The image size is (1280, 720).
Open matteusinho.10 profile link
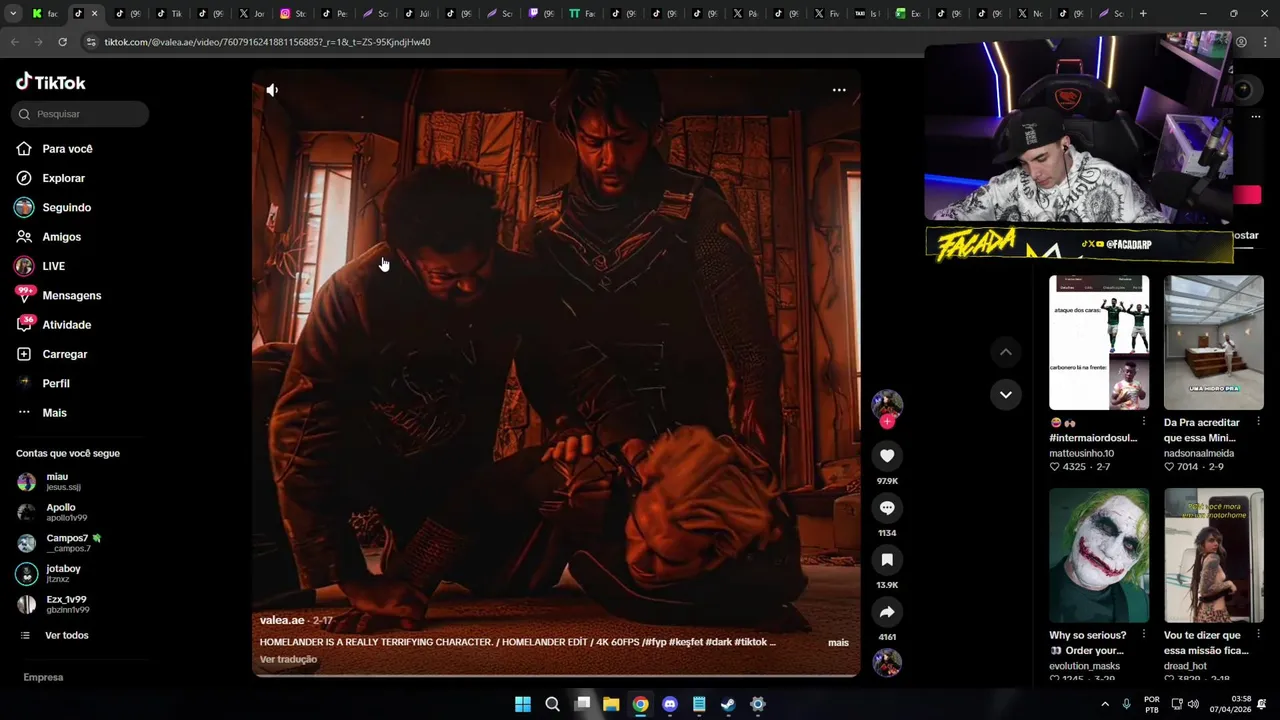click(1081, 453)
